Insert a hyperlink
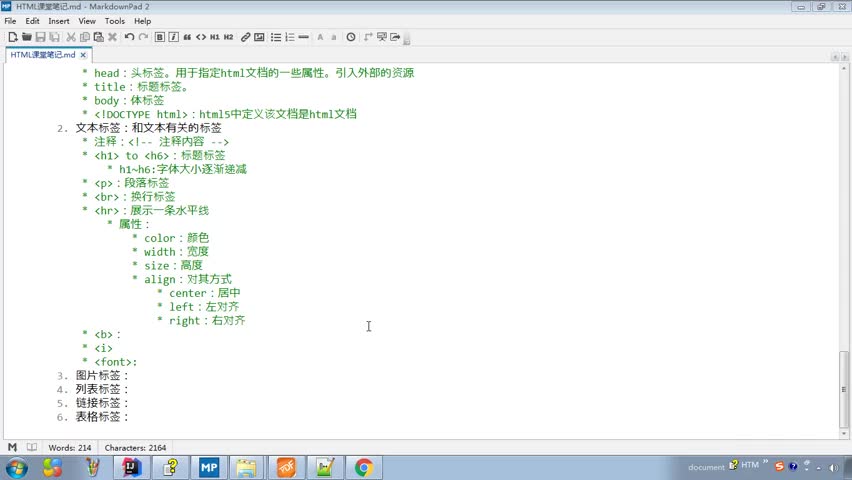852x480 pixels. (x=246, y=37)
